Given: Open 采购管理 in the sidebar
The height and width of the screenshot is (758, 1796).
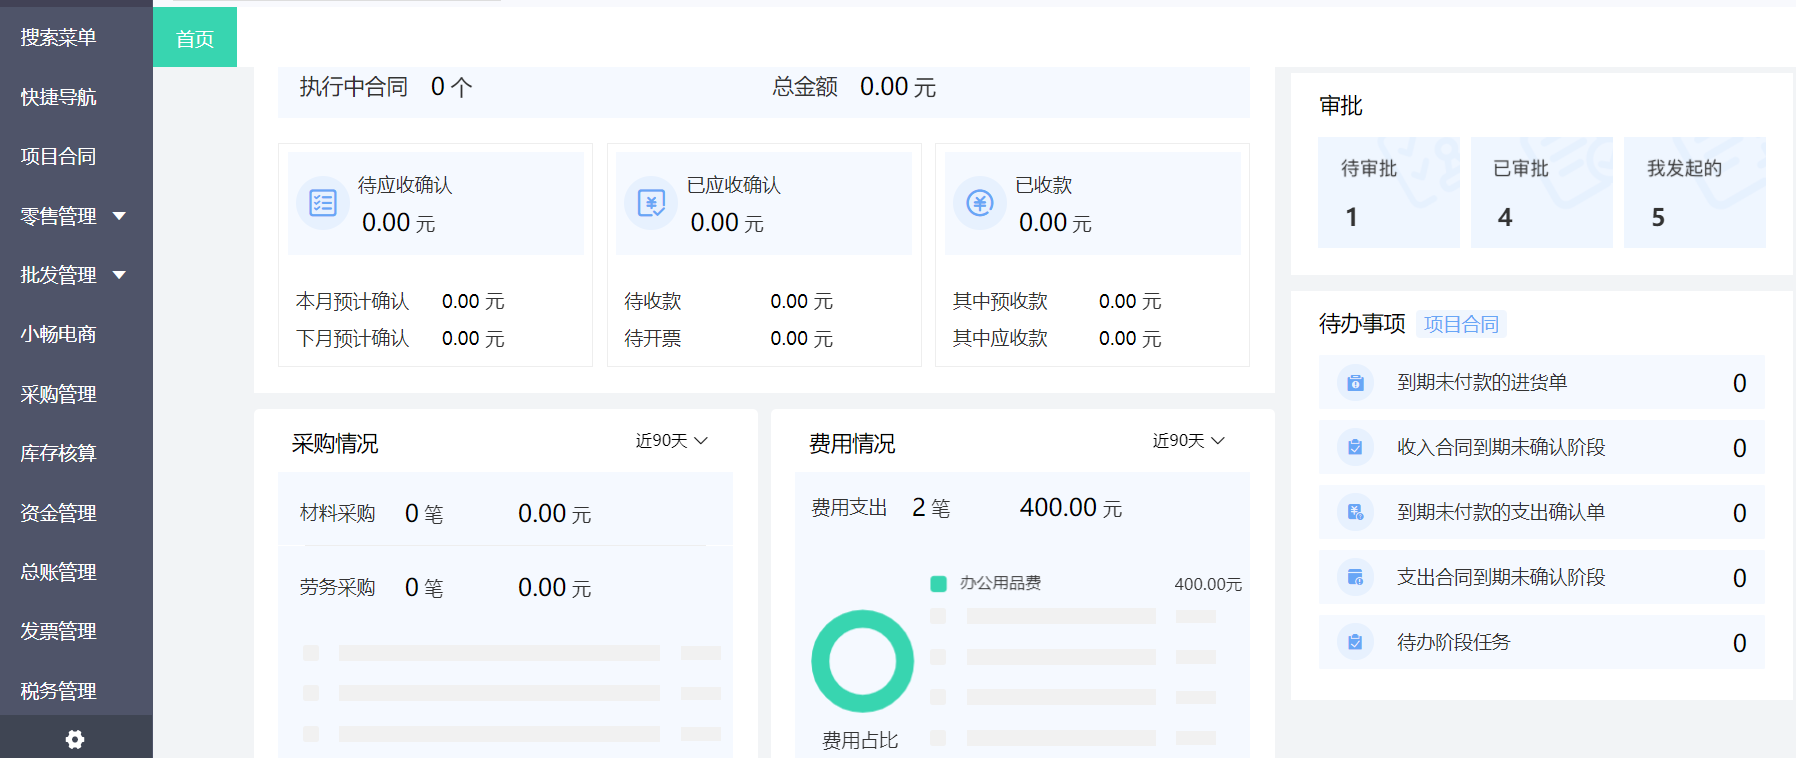Looking at the screenshot, I should tap(59, 394).
